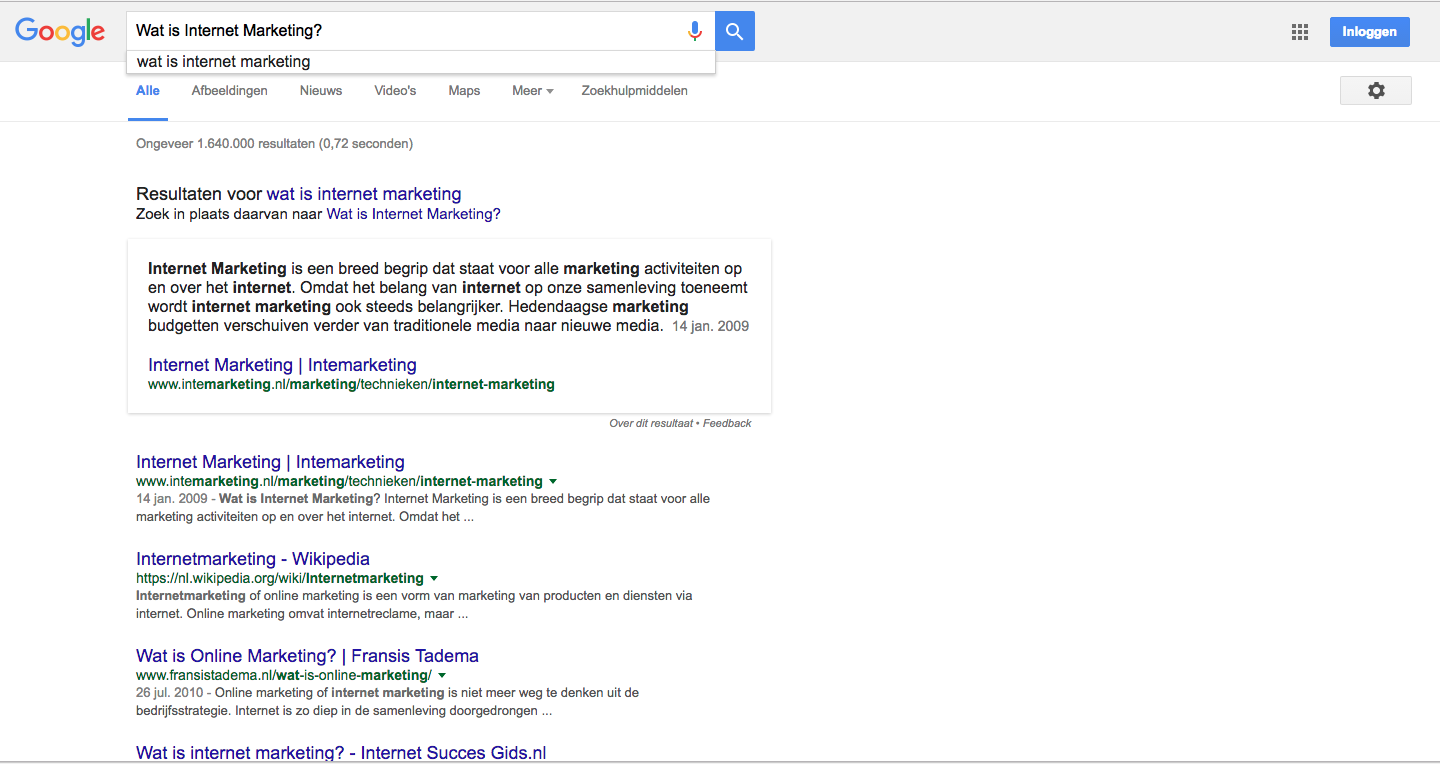Image resolution: width=1440 pixels, height=764 pixels.
Task: Open first result Internet Marketing | Intemarketing
Action: pyautogui.click(x=270, y=462)
